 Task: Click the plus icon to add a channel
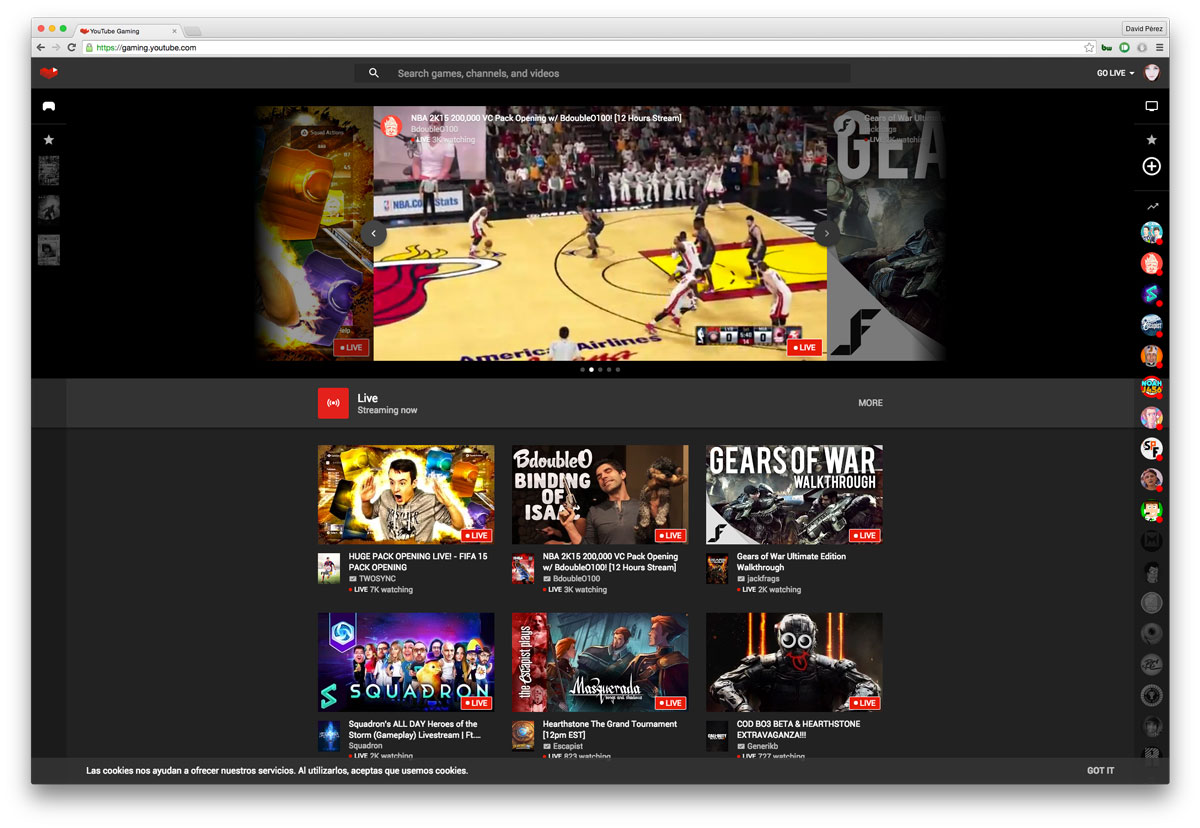pos(1151,167)
